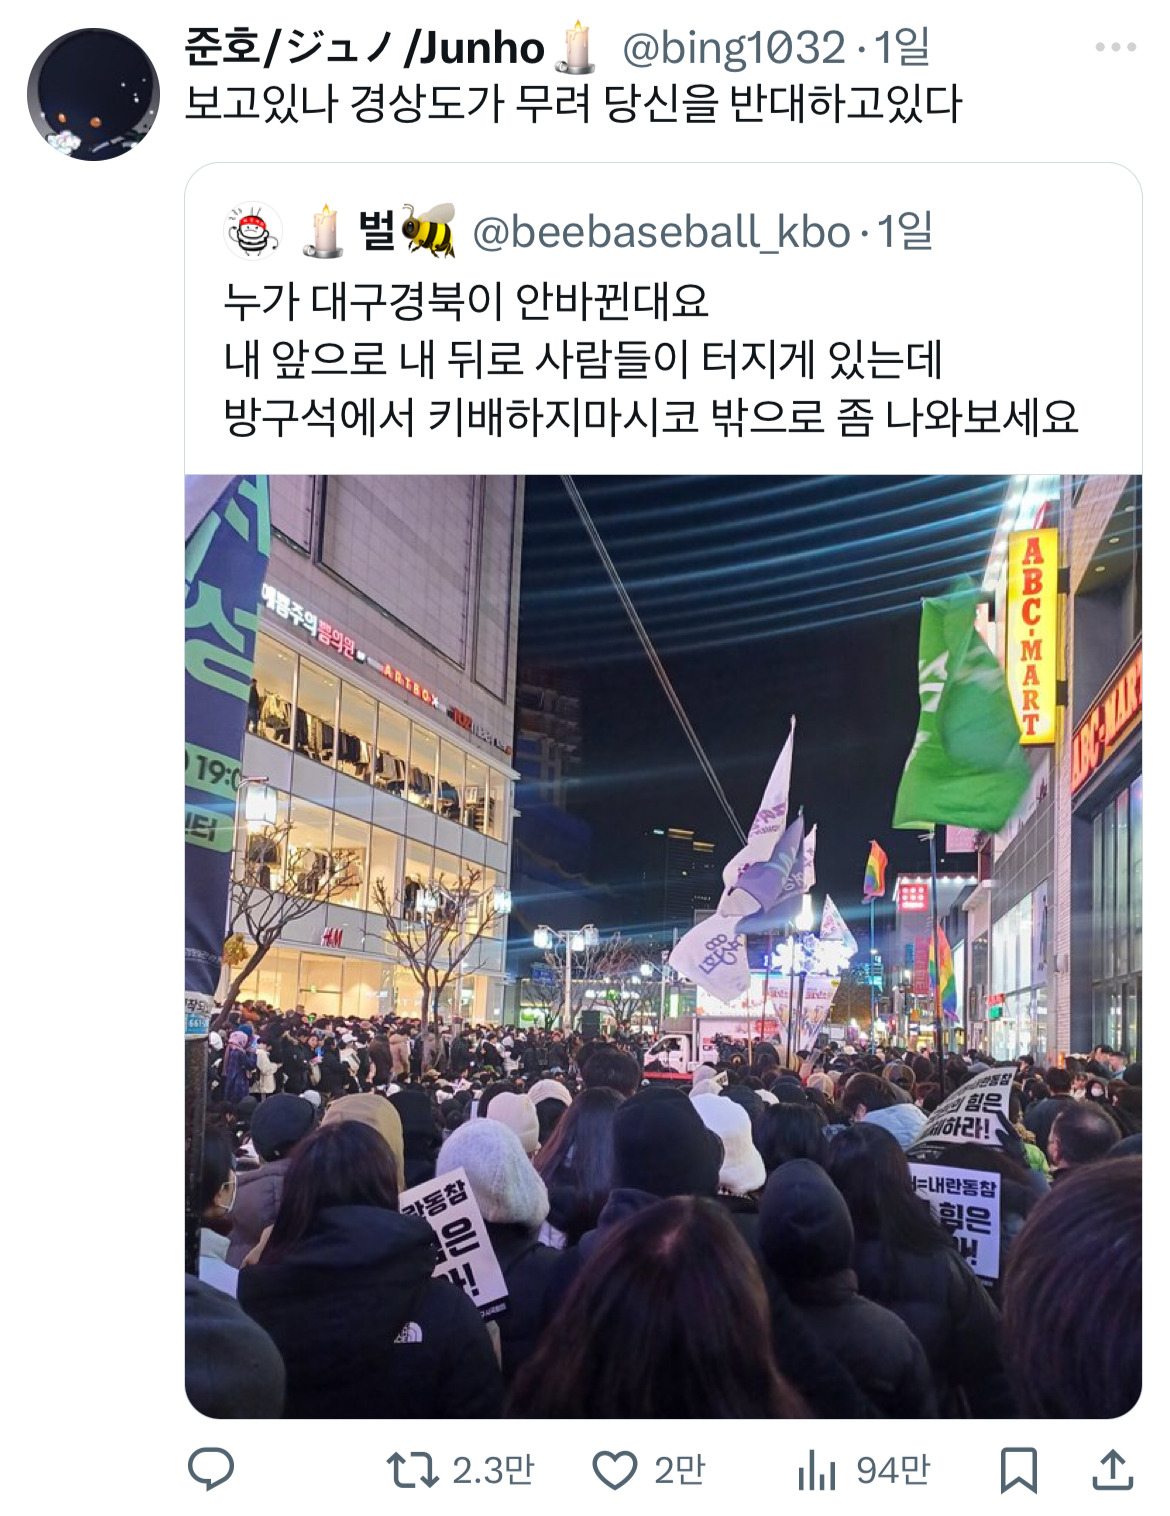Open the @bing1032 handle
Image resolution: width=1170 pixels, height=1516 pixels.
[734, 48]
